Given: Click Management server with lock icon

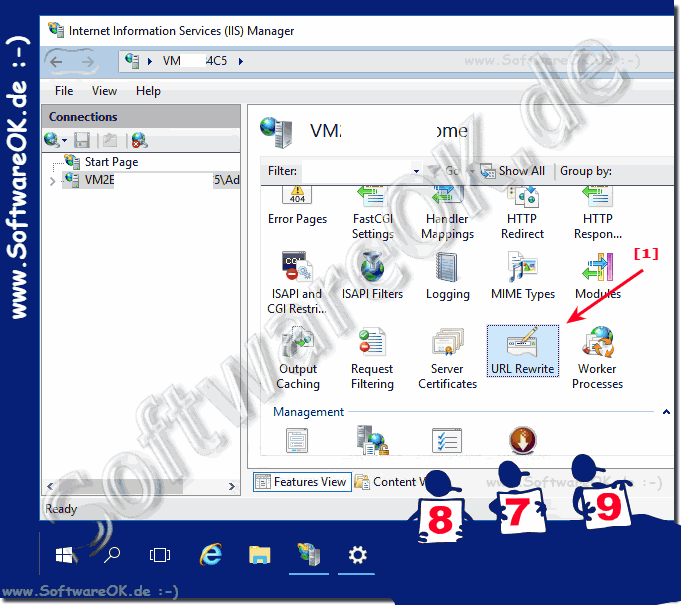Looking at the screenshot, I should (x=372, y=440).
